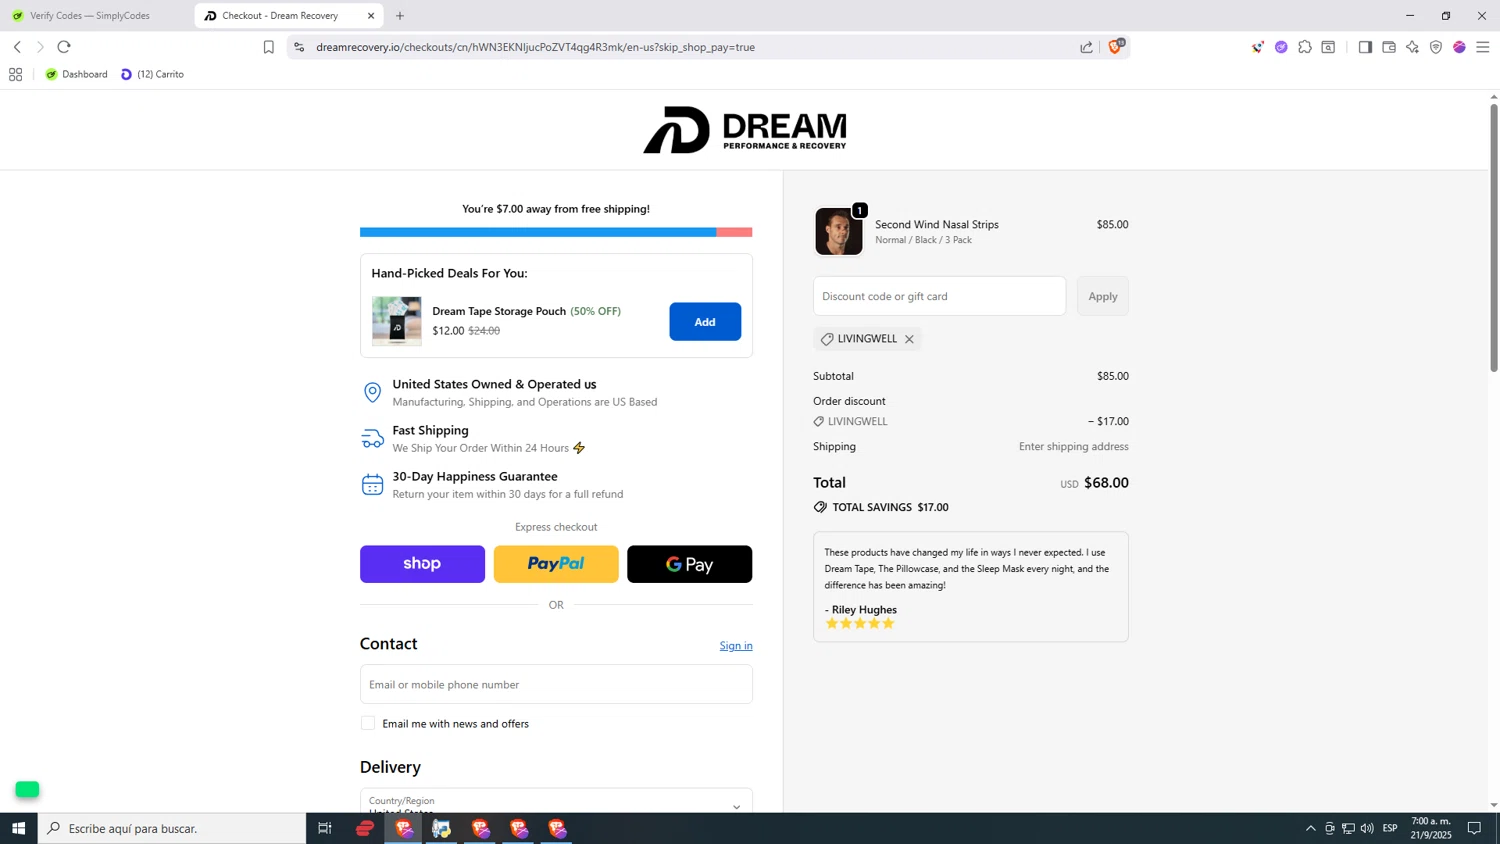Open Brave Shields lion icon
Viewport: 1500px width, 844px height.
click(1115, 47)
